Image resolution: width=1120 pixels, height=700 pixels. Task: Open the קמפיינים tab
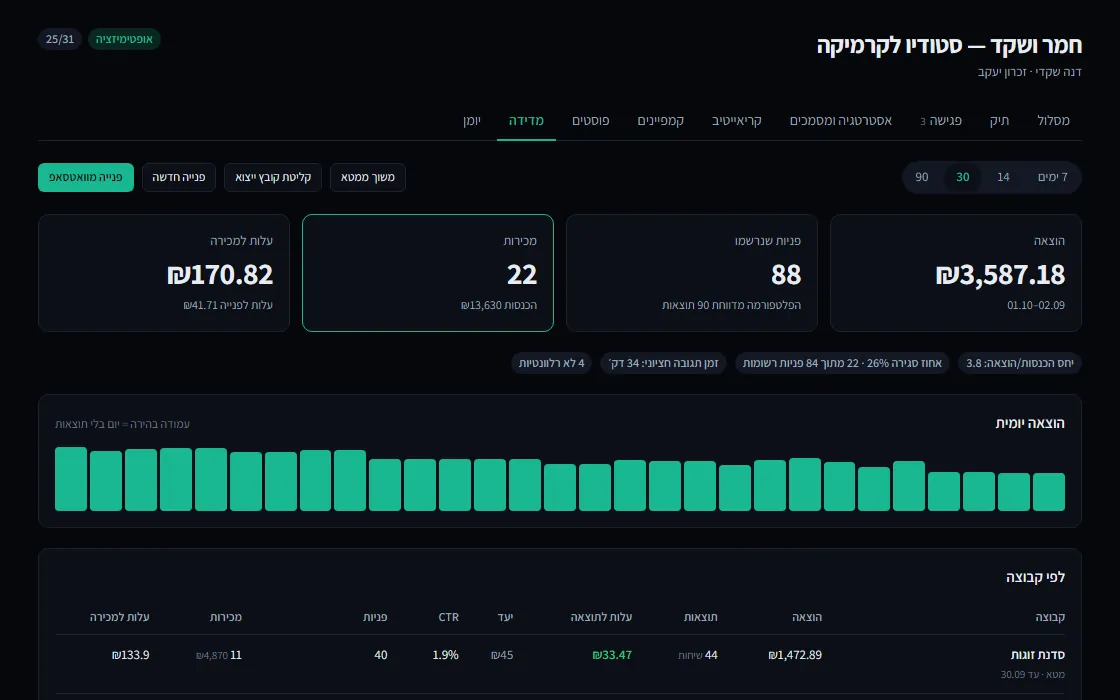(x=661, y=120)
